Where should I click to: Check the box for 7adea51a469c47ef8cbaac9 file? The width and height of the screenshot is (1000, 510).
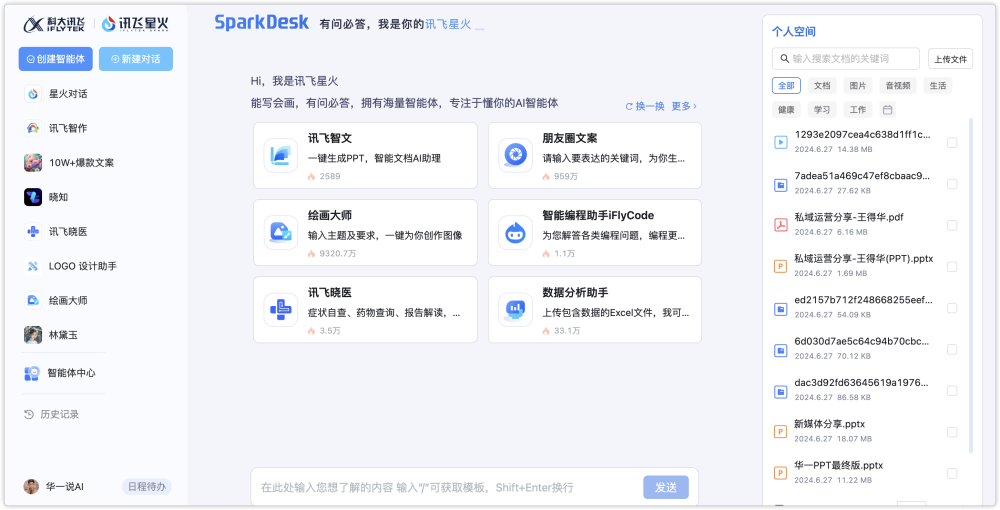(x=952, y=184)
